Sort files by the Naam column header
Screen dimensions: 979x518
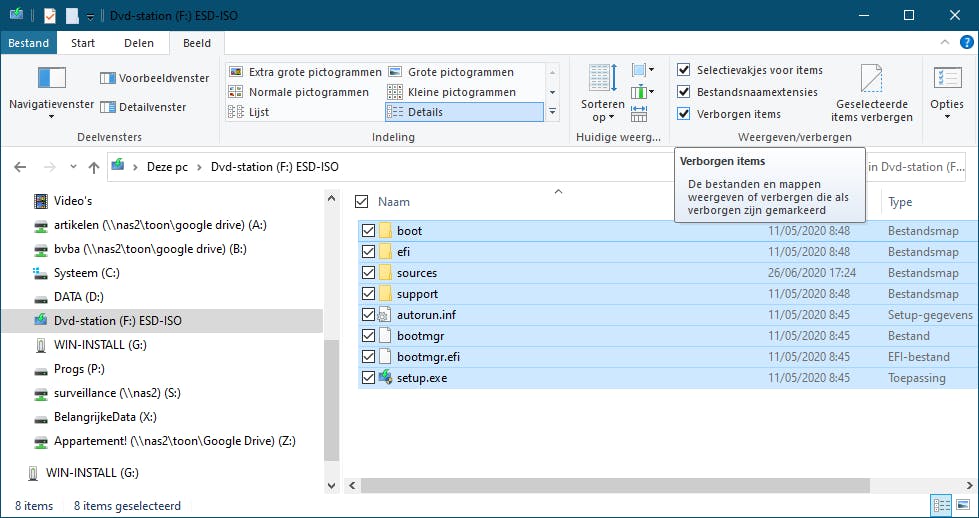tap(395, 202)
